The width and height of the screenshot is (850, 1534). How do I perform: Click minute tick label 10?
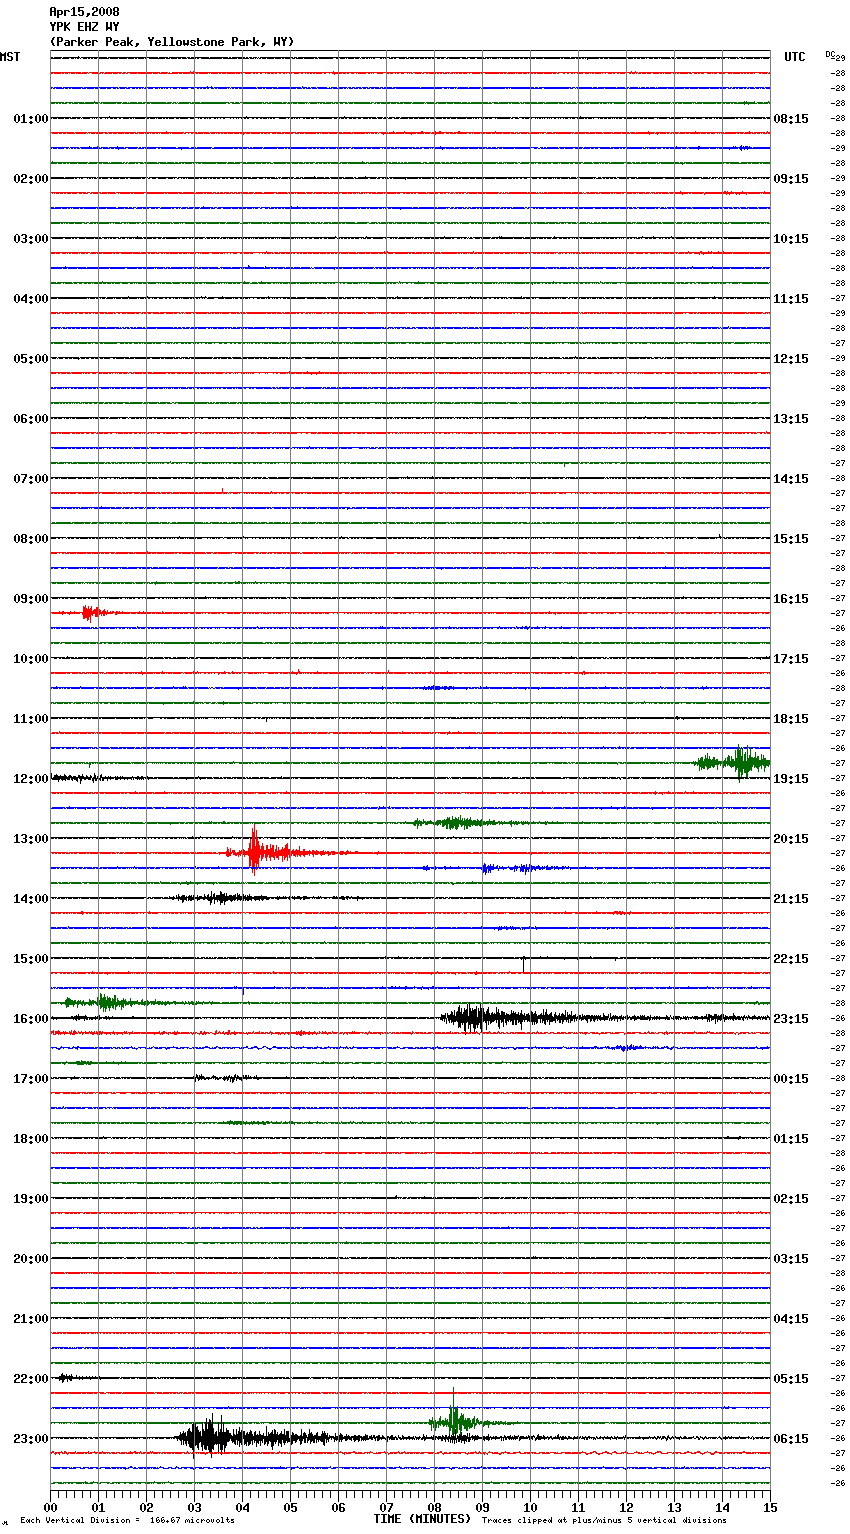(x=530, y=1508)
